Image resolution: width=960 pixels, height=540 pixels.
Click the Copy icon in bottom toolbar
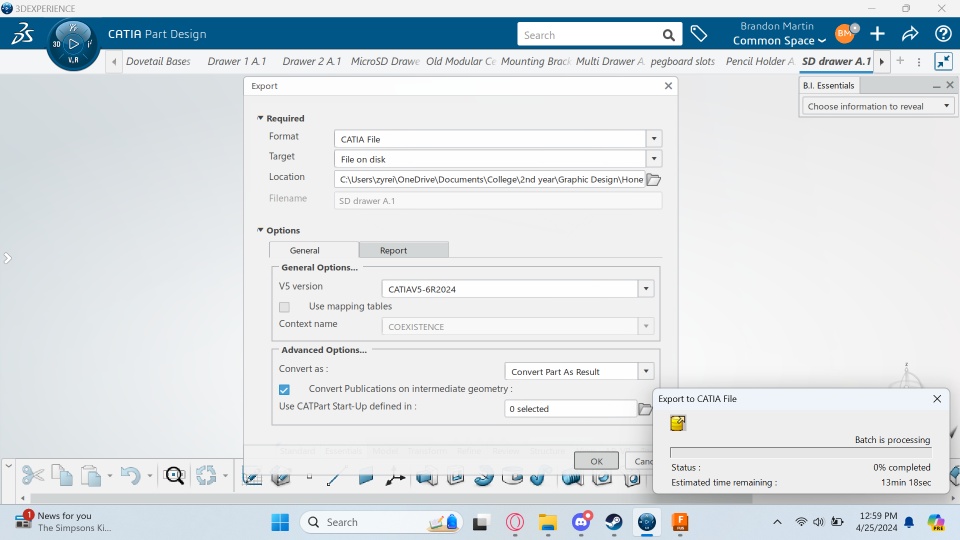[x=62, y=475]
